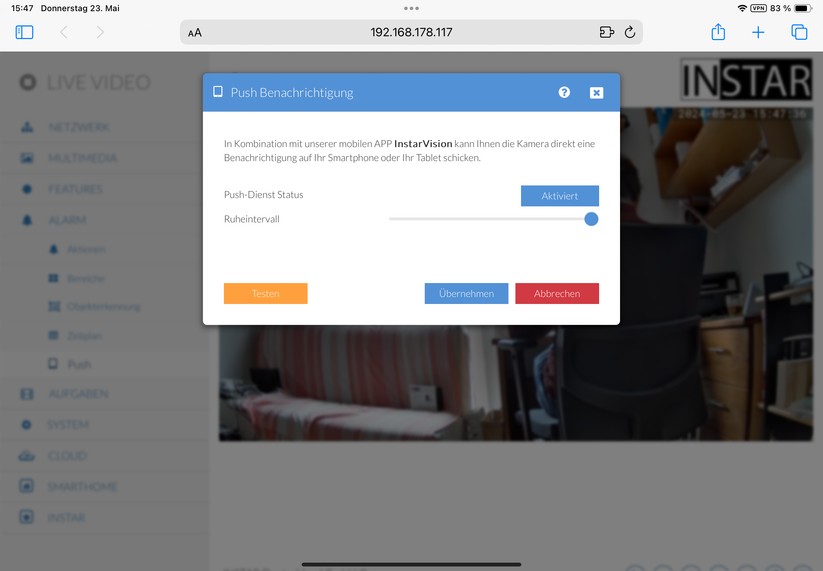Tap the VPN status indicator
The height and width of the screenshot is (571, 823).
coord(758,8)
